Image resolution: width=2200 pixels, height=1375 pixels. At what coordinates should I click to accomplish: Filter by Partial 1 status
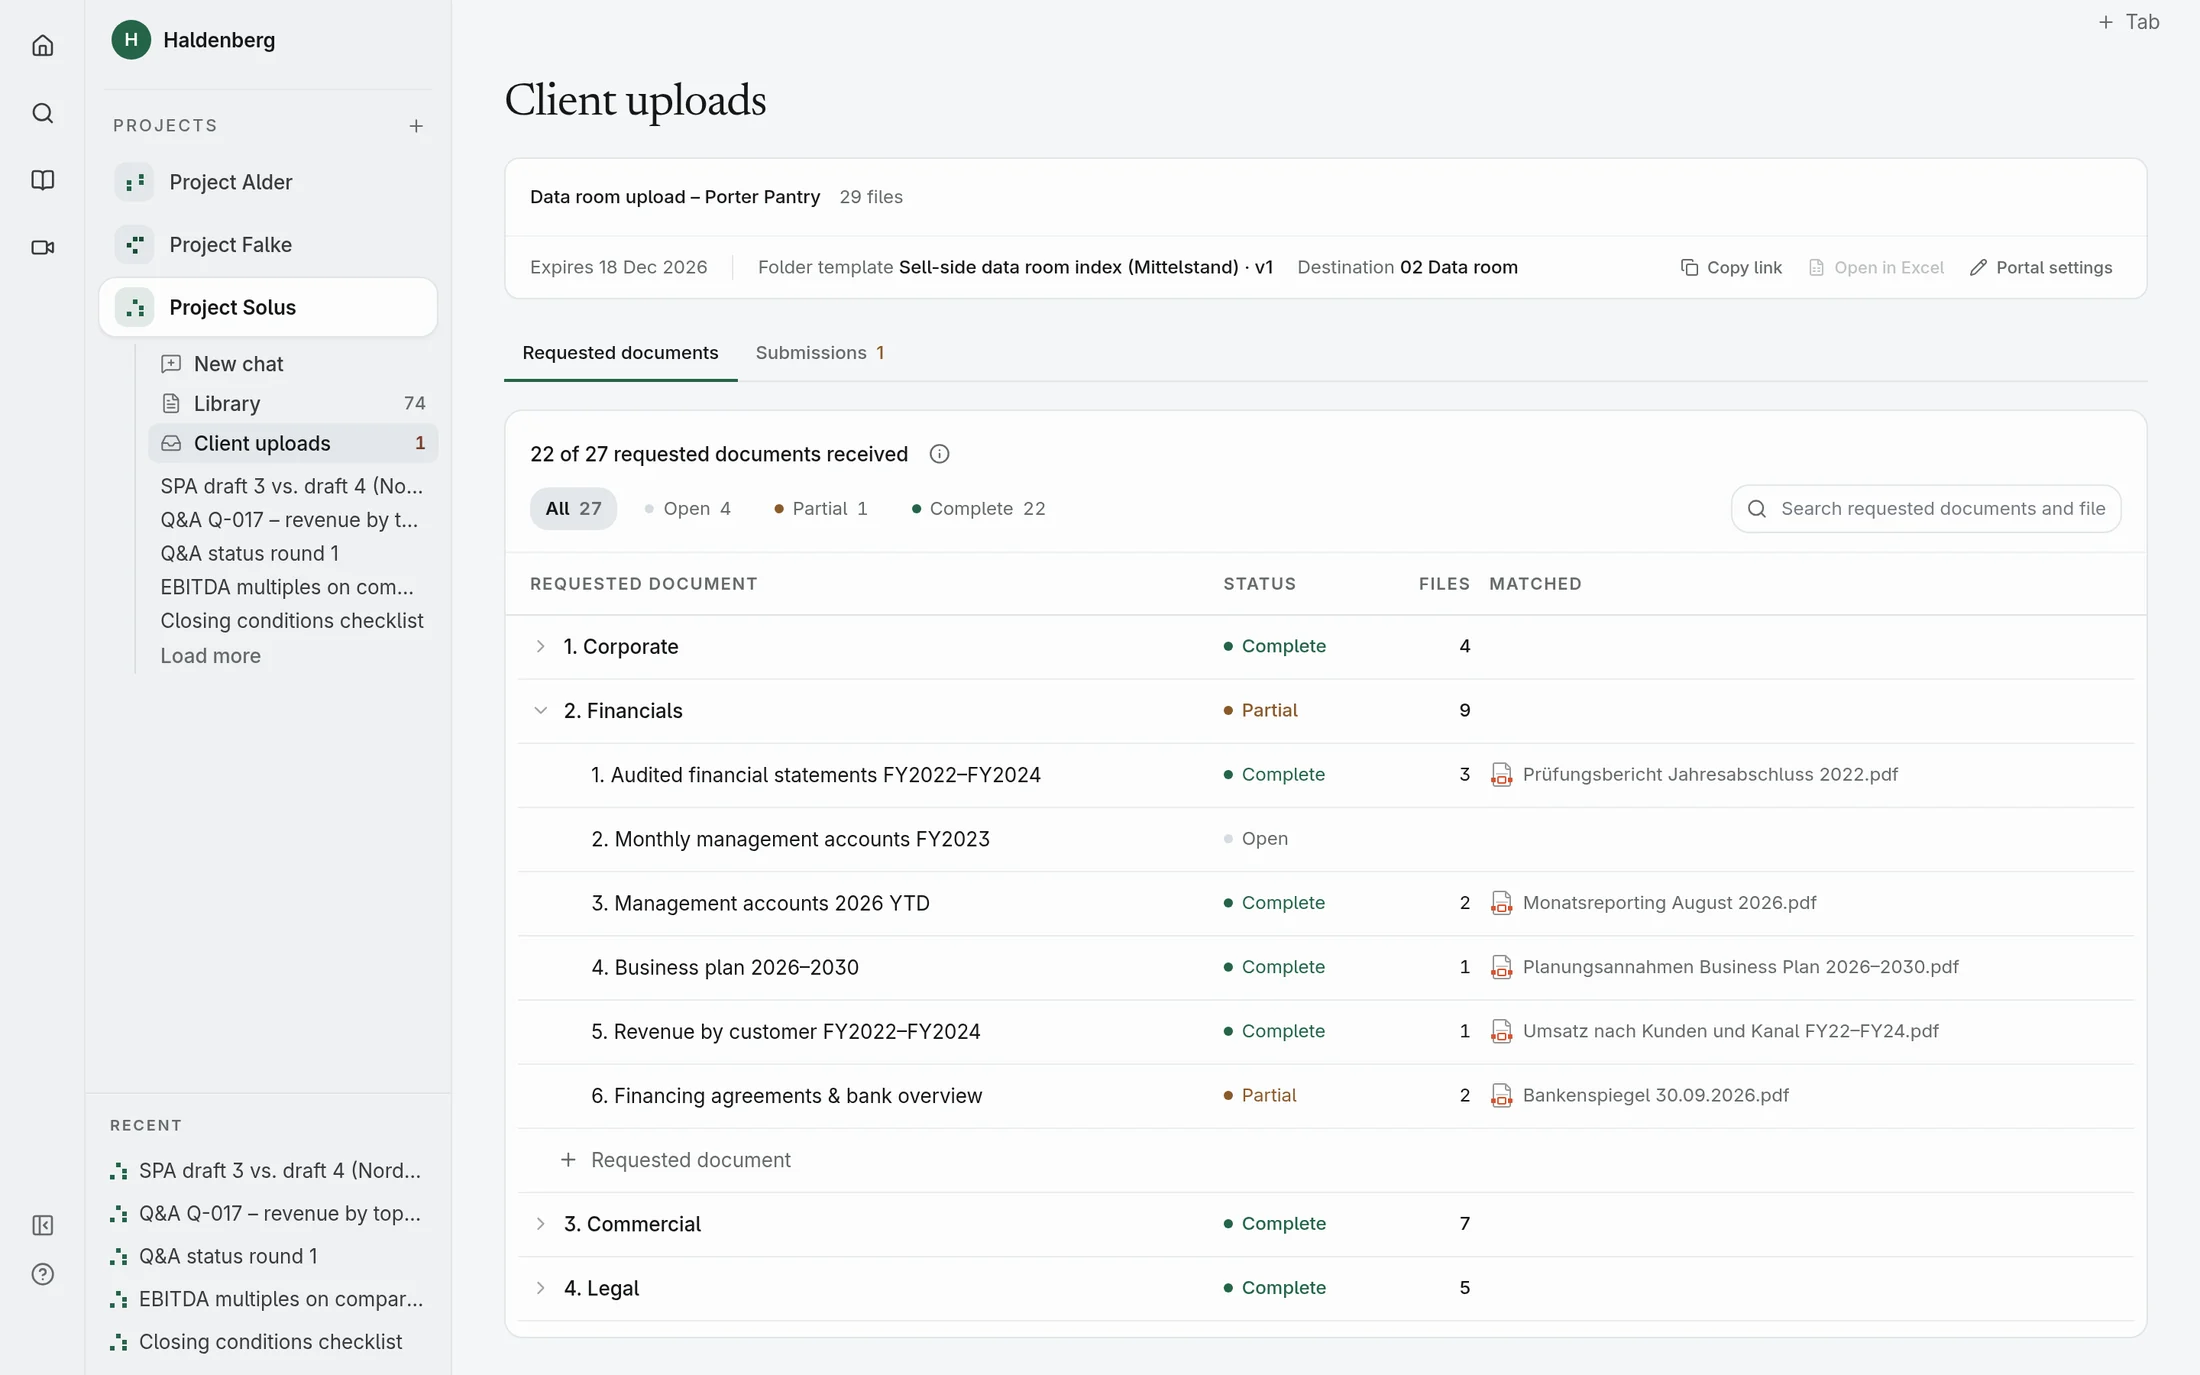[820, 509]
